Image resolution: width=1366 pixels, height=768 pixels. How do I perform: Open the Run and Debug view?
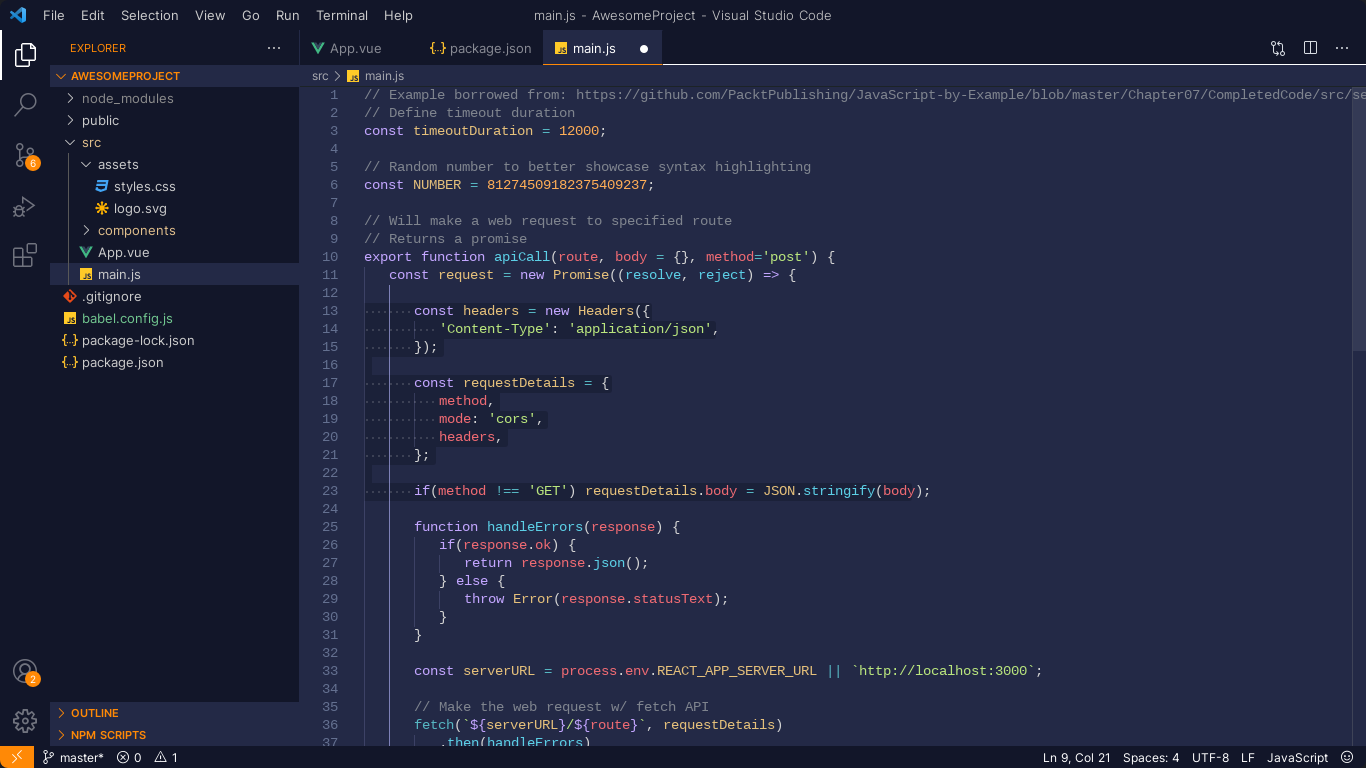tap(25, 207)
